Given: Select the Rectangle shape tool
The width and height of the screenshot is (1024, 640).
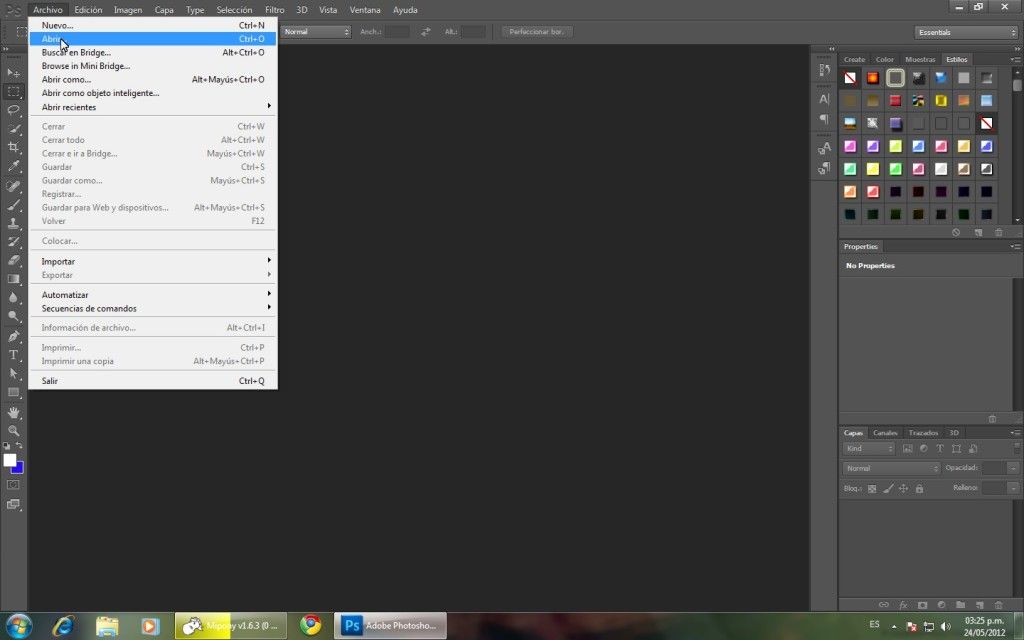Looking at the screenshot, I should click(x=13, y=392).
